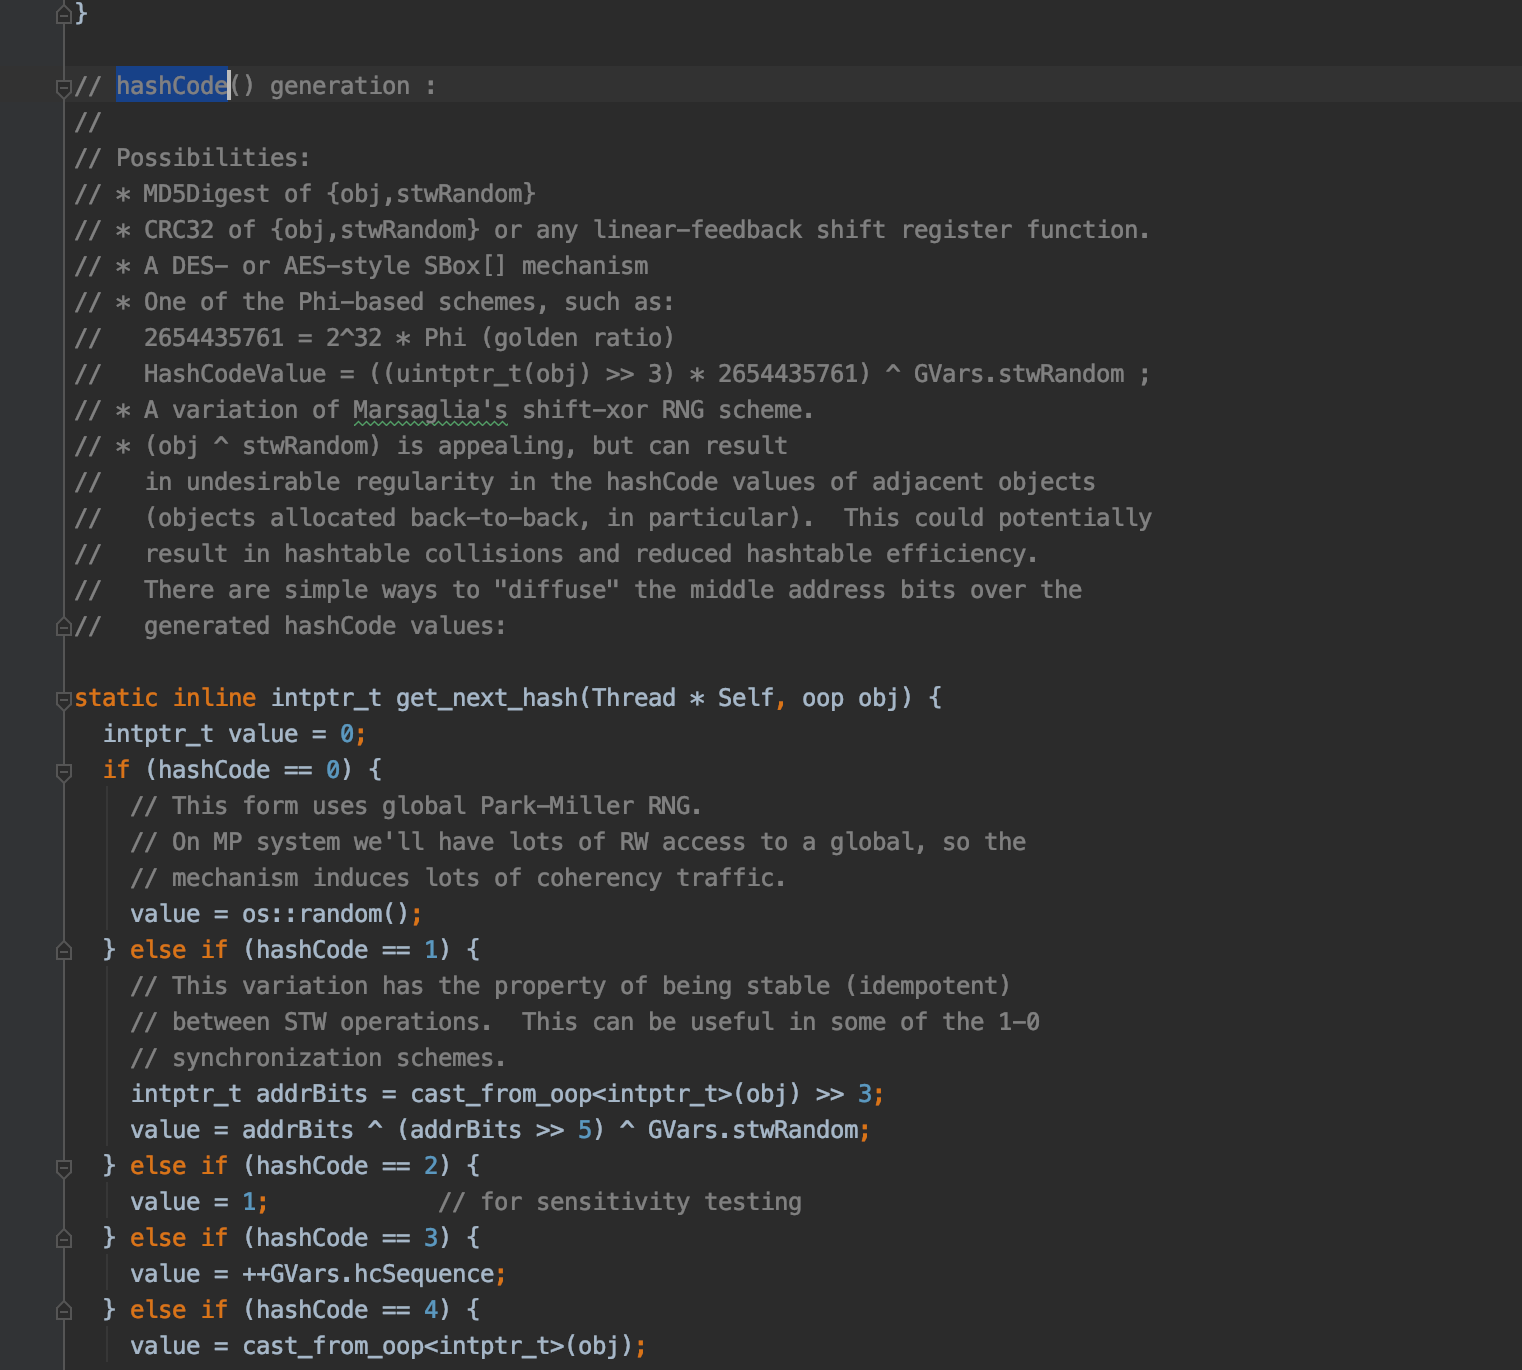Click '(idempotent)' in the comment
The width and height of the screenshot is (1522, 1370).
coord(927,986)
